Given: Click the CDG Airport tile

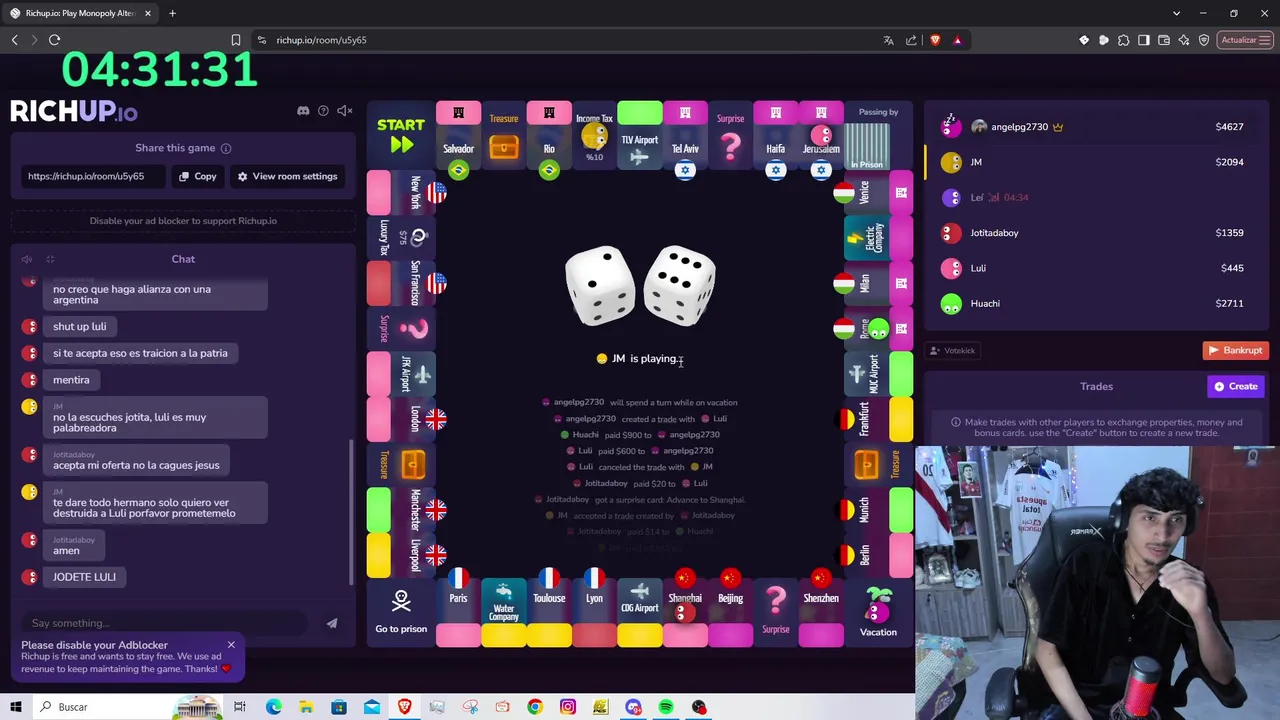Looking at the screenshot, I should [x=640, y=612].
